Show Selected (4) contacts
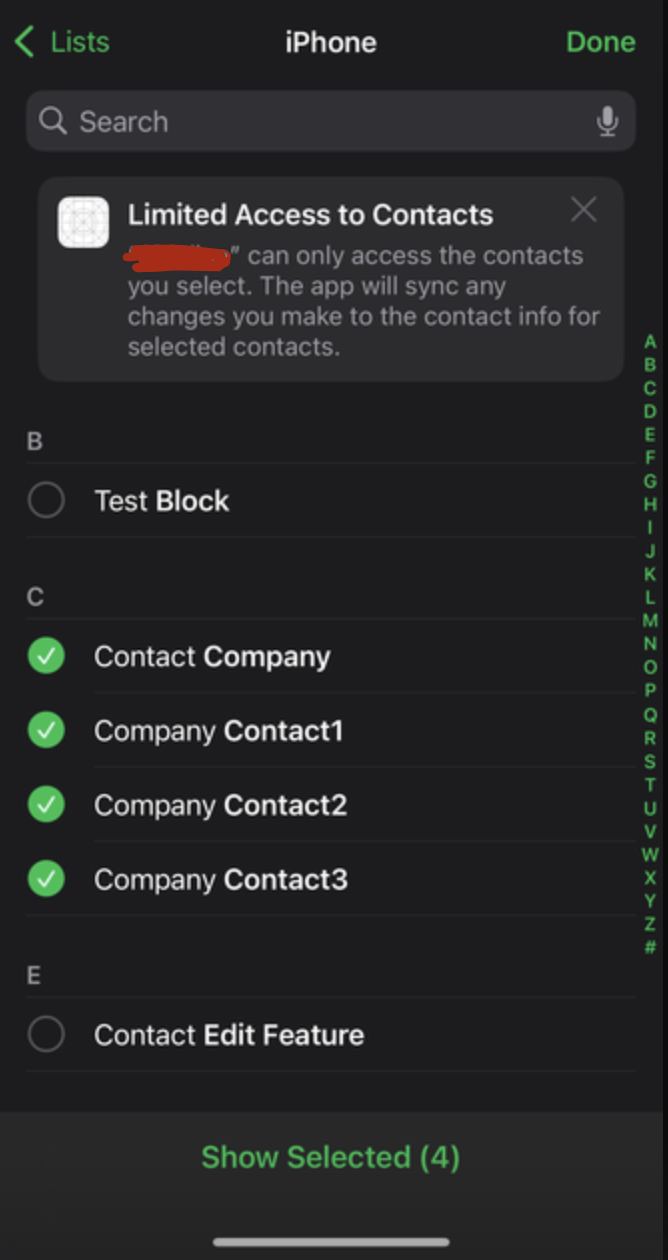The image size is (668, 1260). click(x=330, y=1157)
